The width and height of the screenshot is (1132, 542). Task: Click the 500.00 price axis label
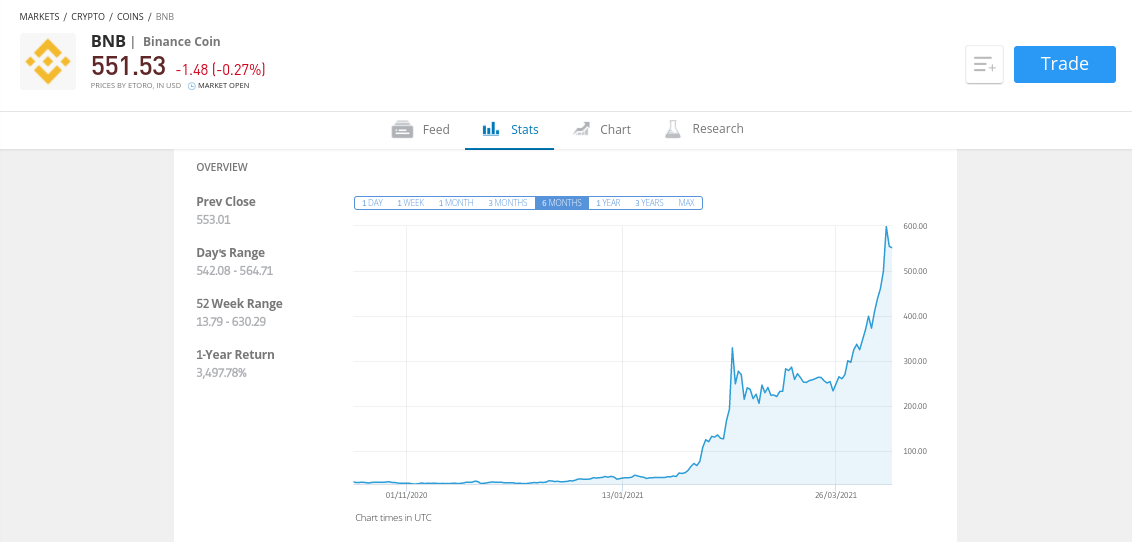(x=915, y=271)
